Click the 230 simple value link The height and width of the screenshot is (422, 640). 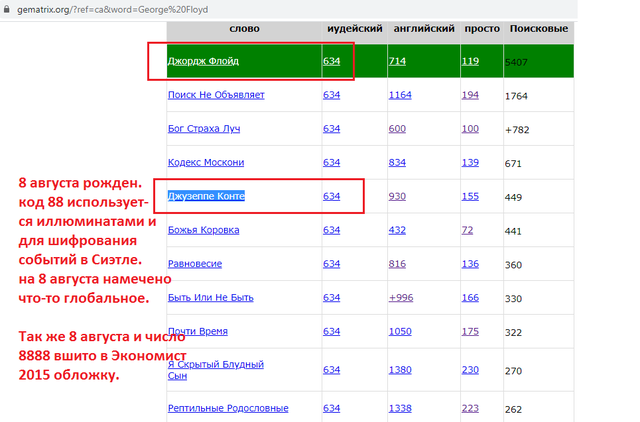(x=470, y=370)
